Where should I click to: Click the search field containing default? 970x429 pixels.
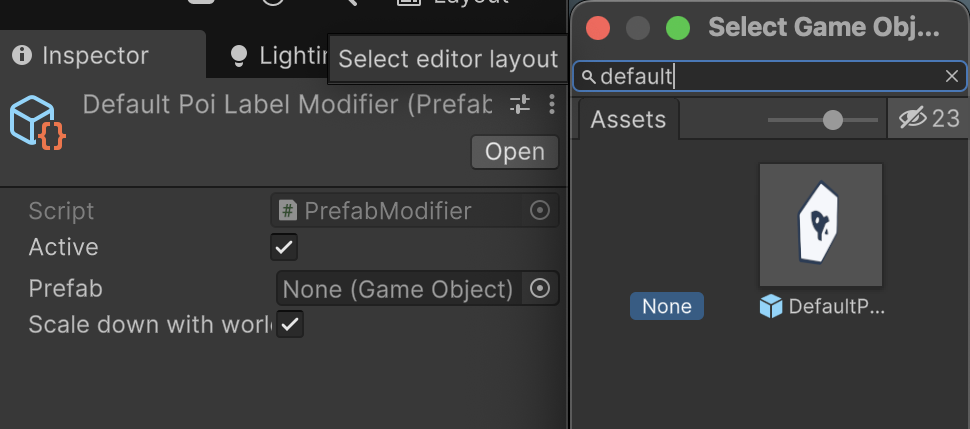pos(770,76)
